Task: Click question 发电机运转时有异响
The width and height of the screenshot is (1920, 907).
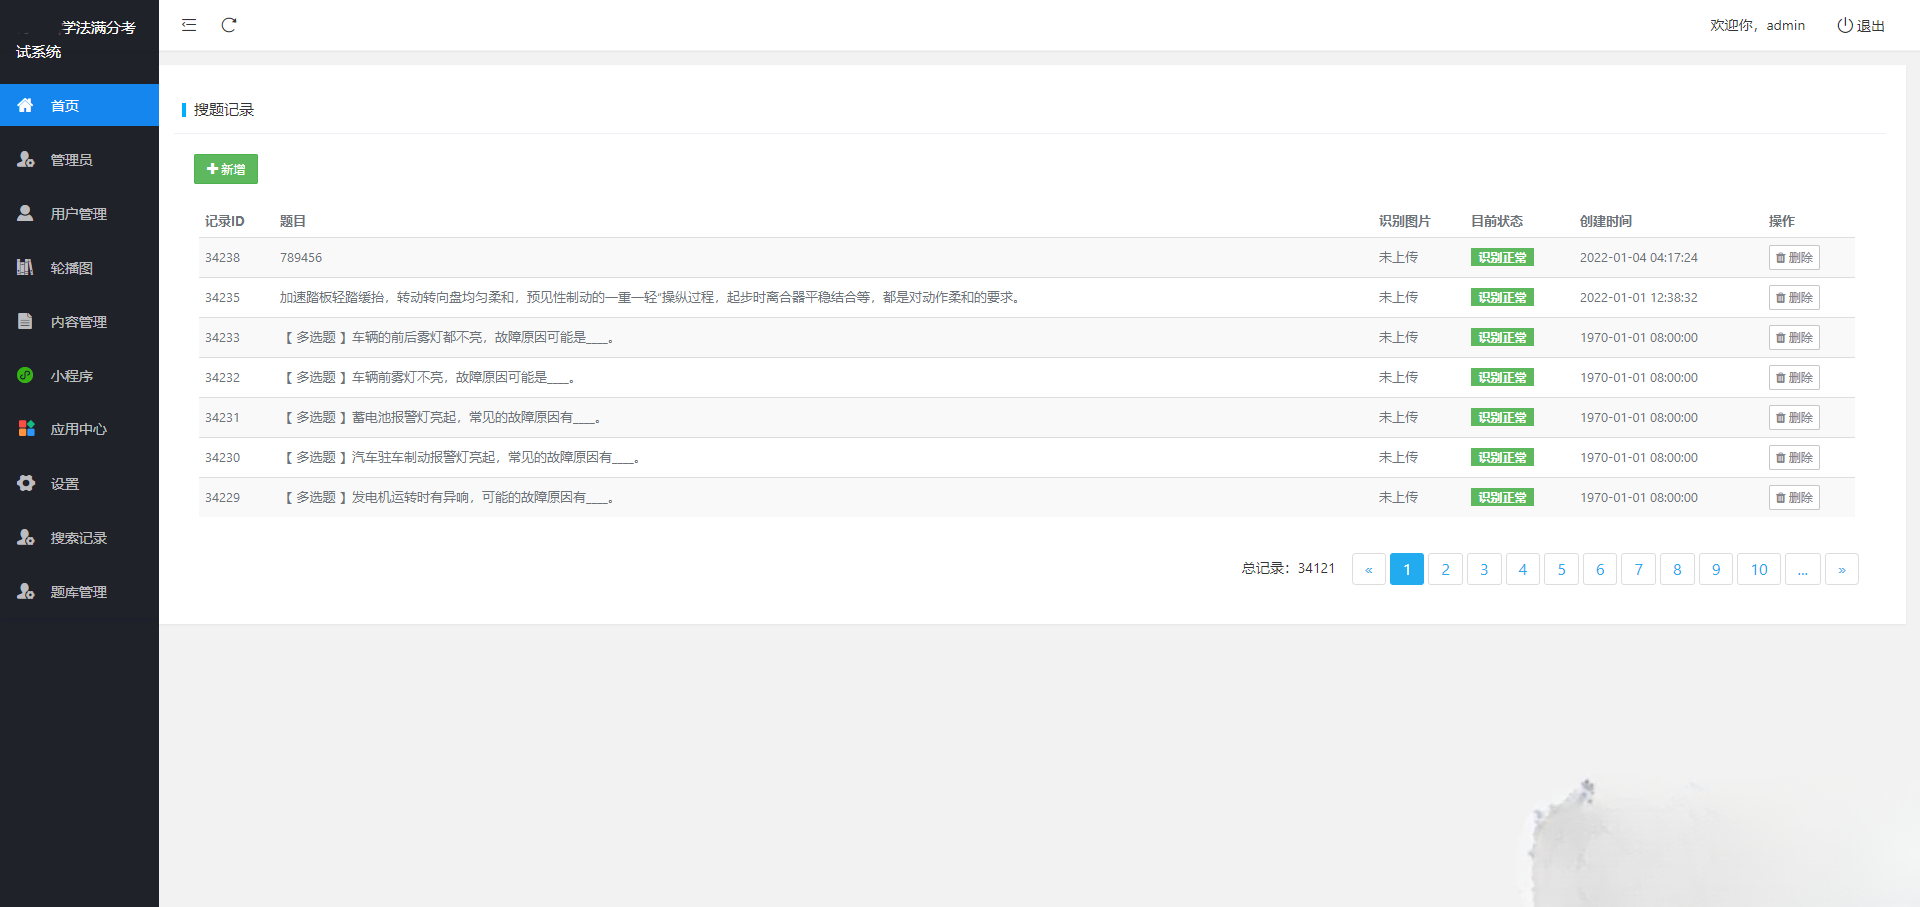Action: pos(447,497)
